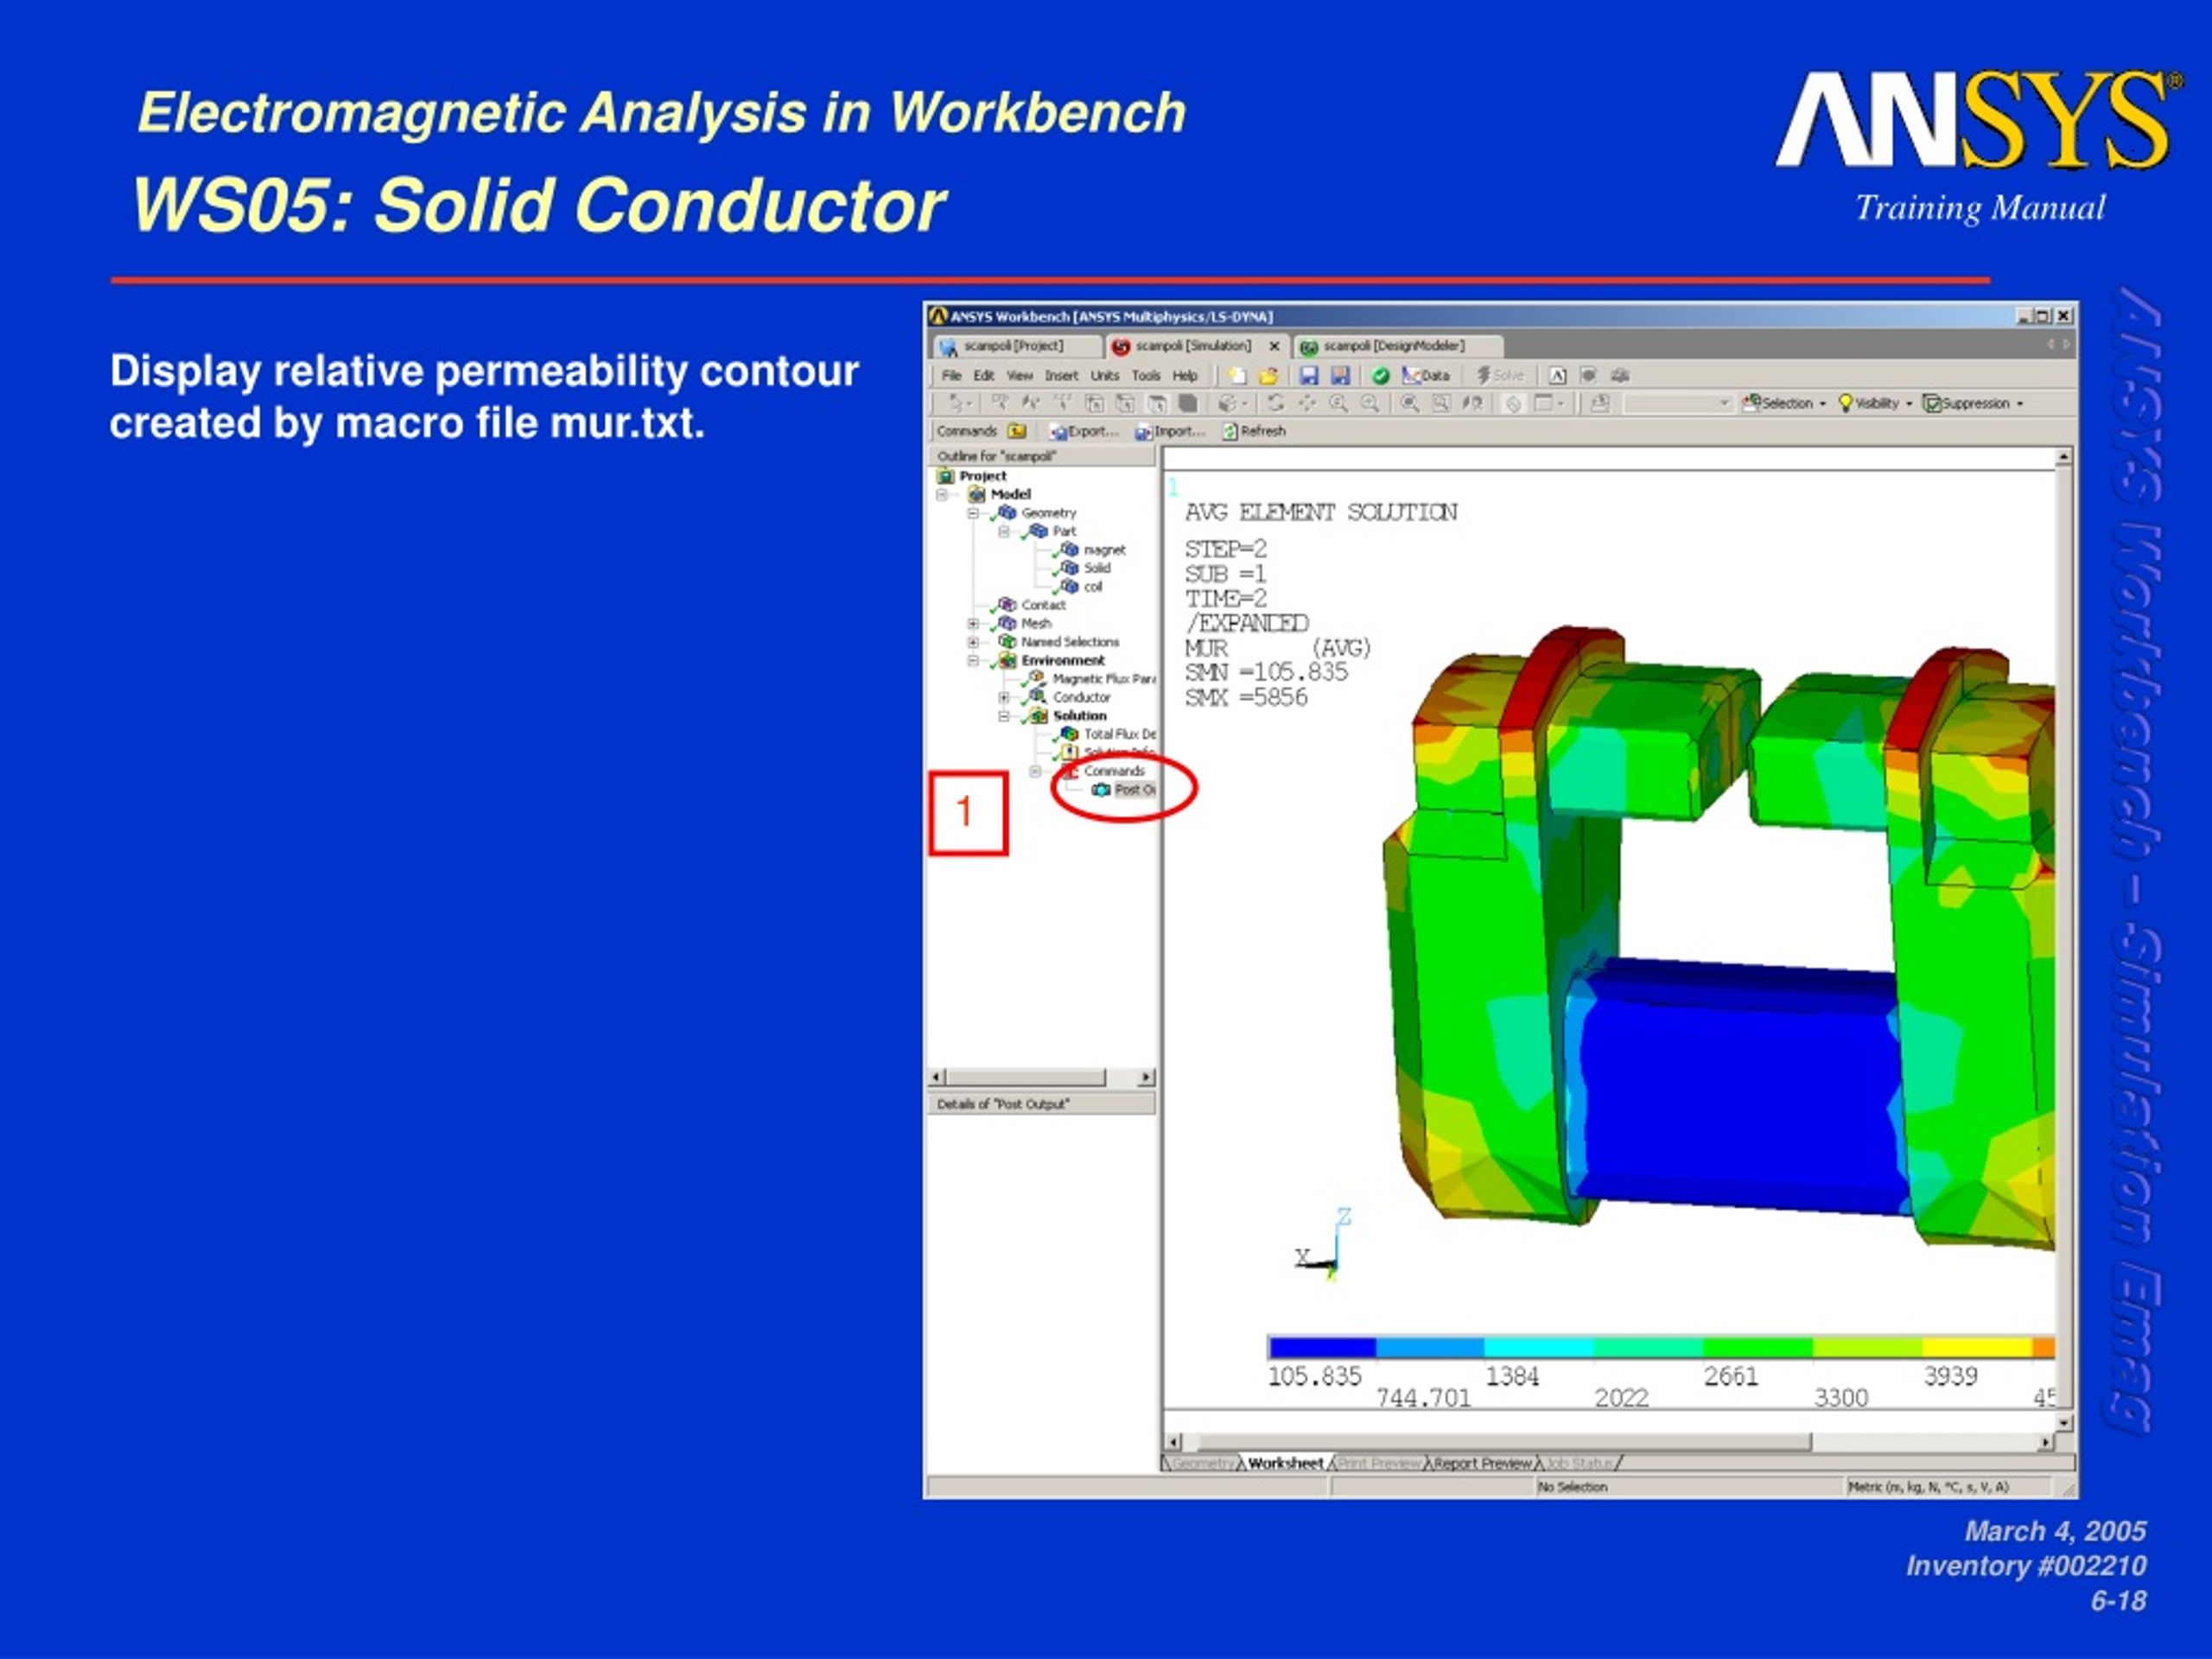The image size is (2212, 1659).
Task: Click the Import... button
Action: click(x=1171, y=431)
